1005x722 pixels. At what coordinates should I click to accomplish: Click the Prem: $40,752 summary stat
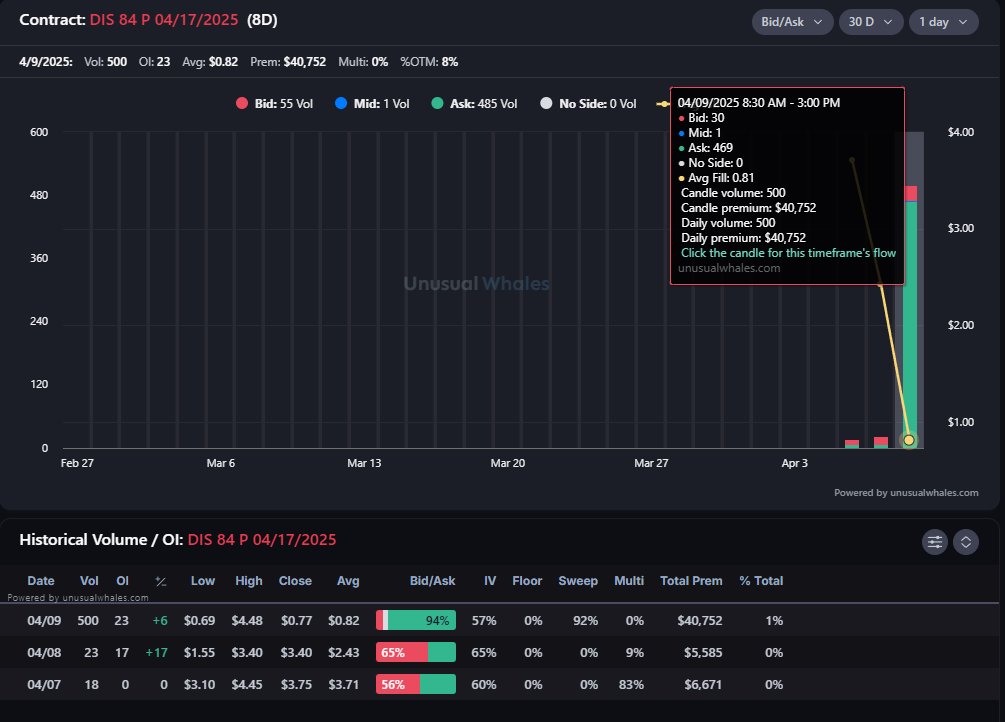point(288,62)
